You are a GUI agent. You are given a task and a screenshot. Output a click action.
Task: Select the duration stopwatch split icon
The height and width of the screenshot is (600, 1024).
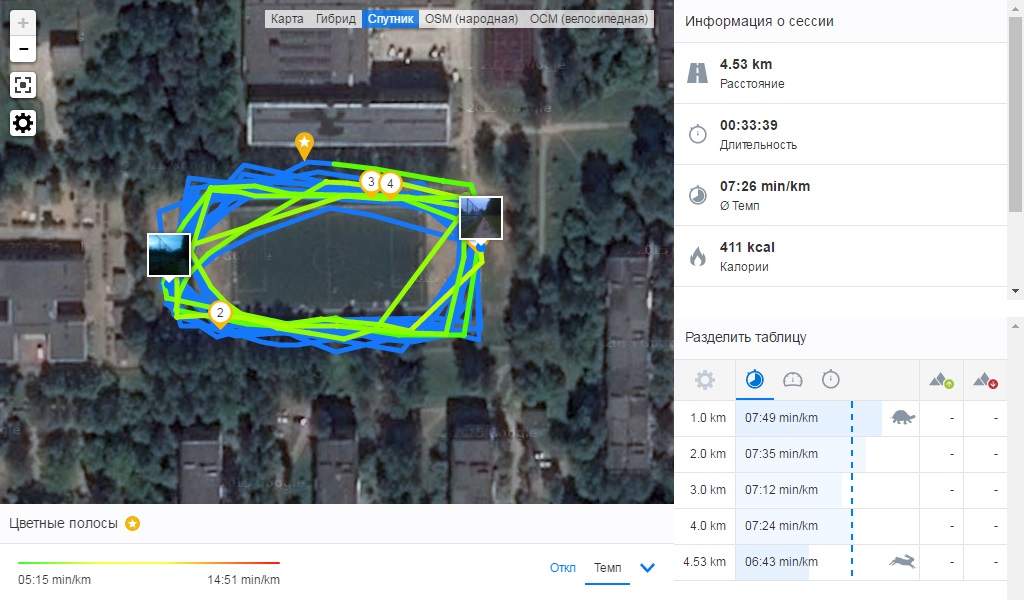click(x=830, y=379)
